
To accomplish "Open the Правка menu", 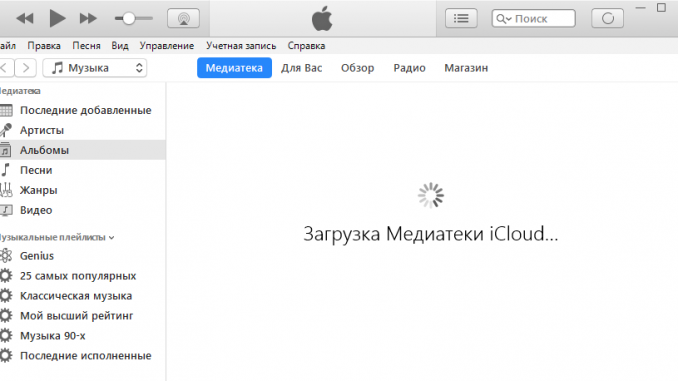I will coord(44,46).
